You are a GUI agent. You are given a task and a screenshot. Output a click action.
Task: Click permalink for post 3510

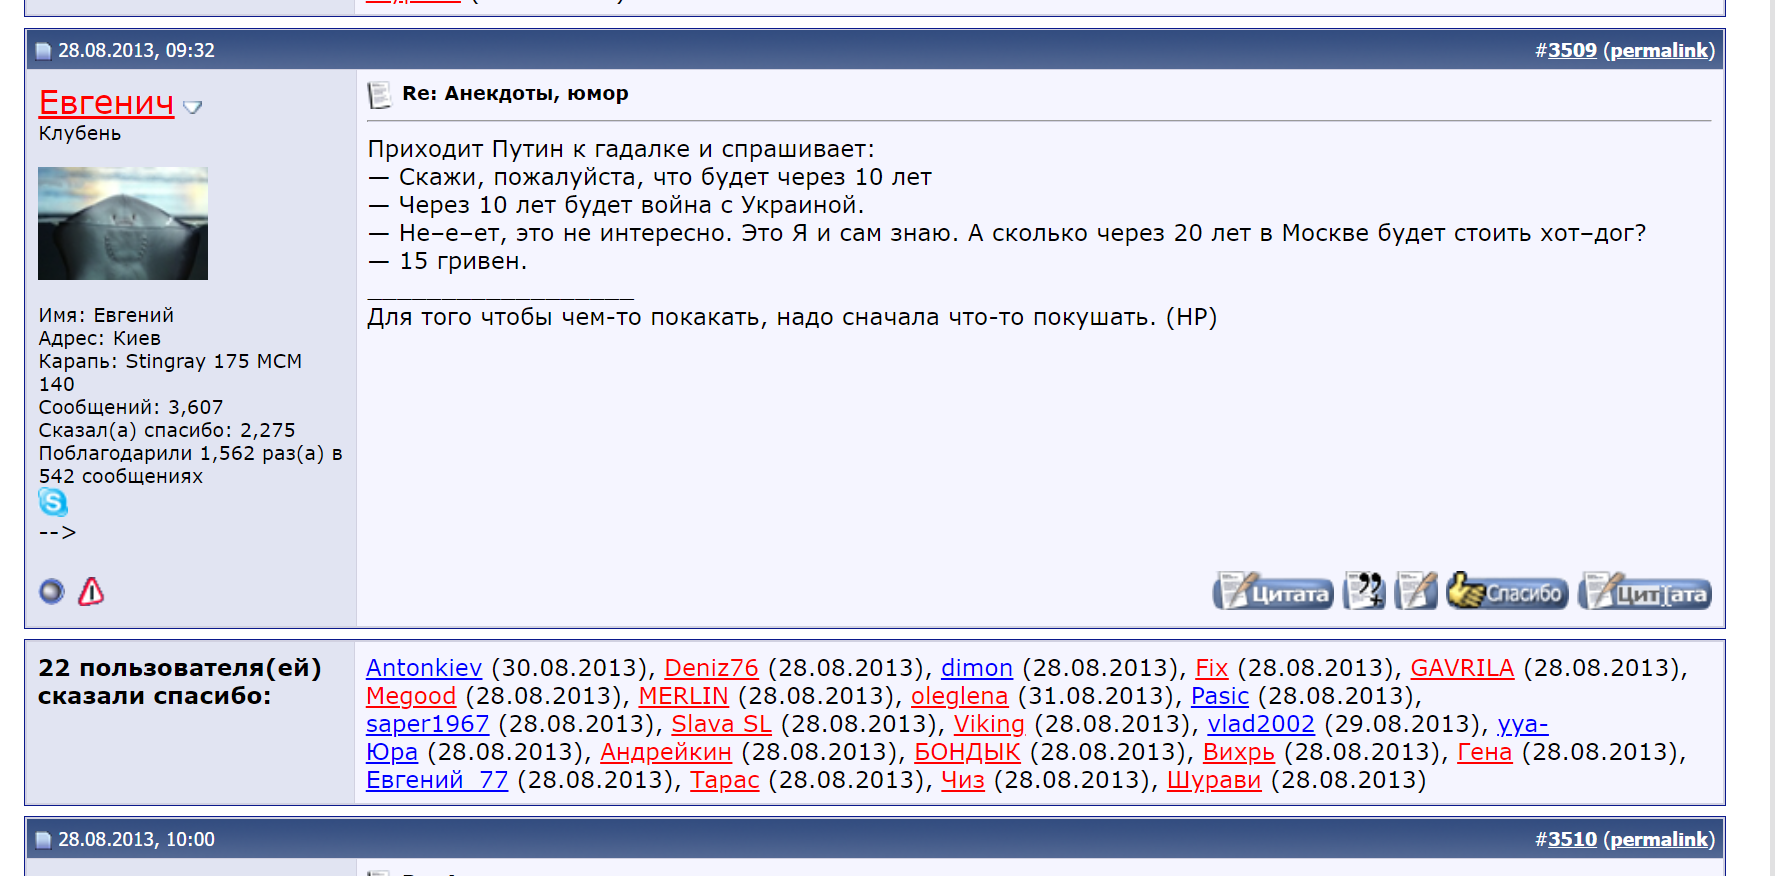1658,839
